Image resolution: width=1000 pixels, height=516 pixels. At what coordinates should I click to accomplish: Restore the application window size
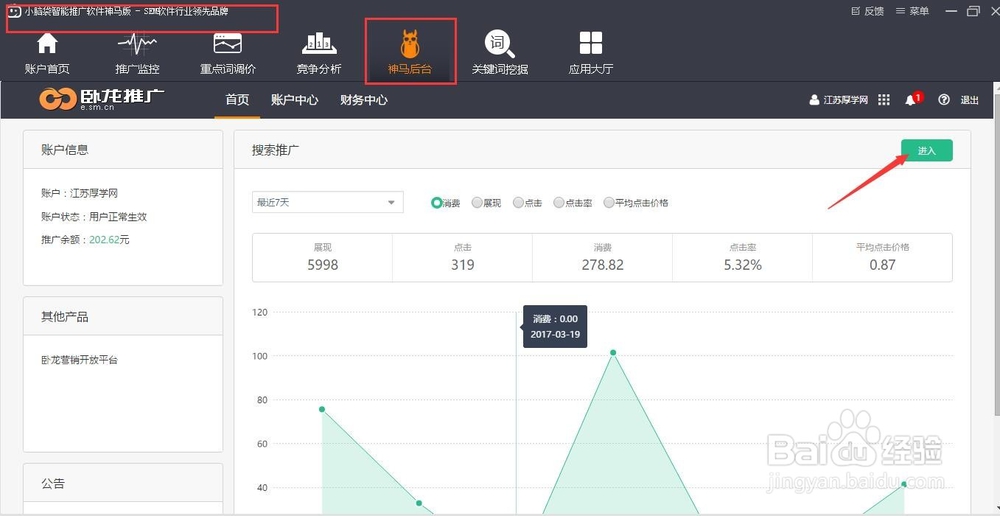click(x=973, y=11)
